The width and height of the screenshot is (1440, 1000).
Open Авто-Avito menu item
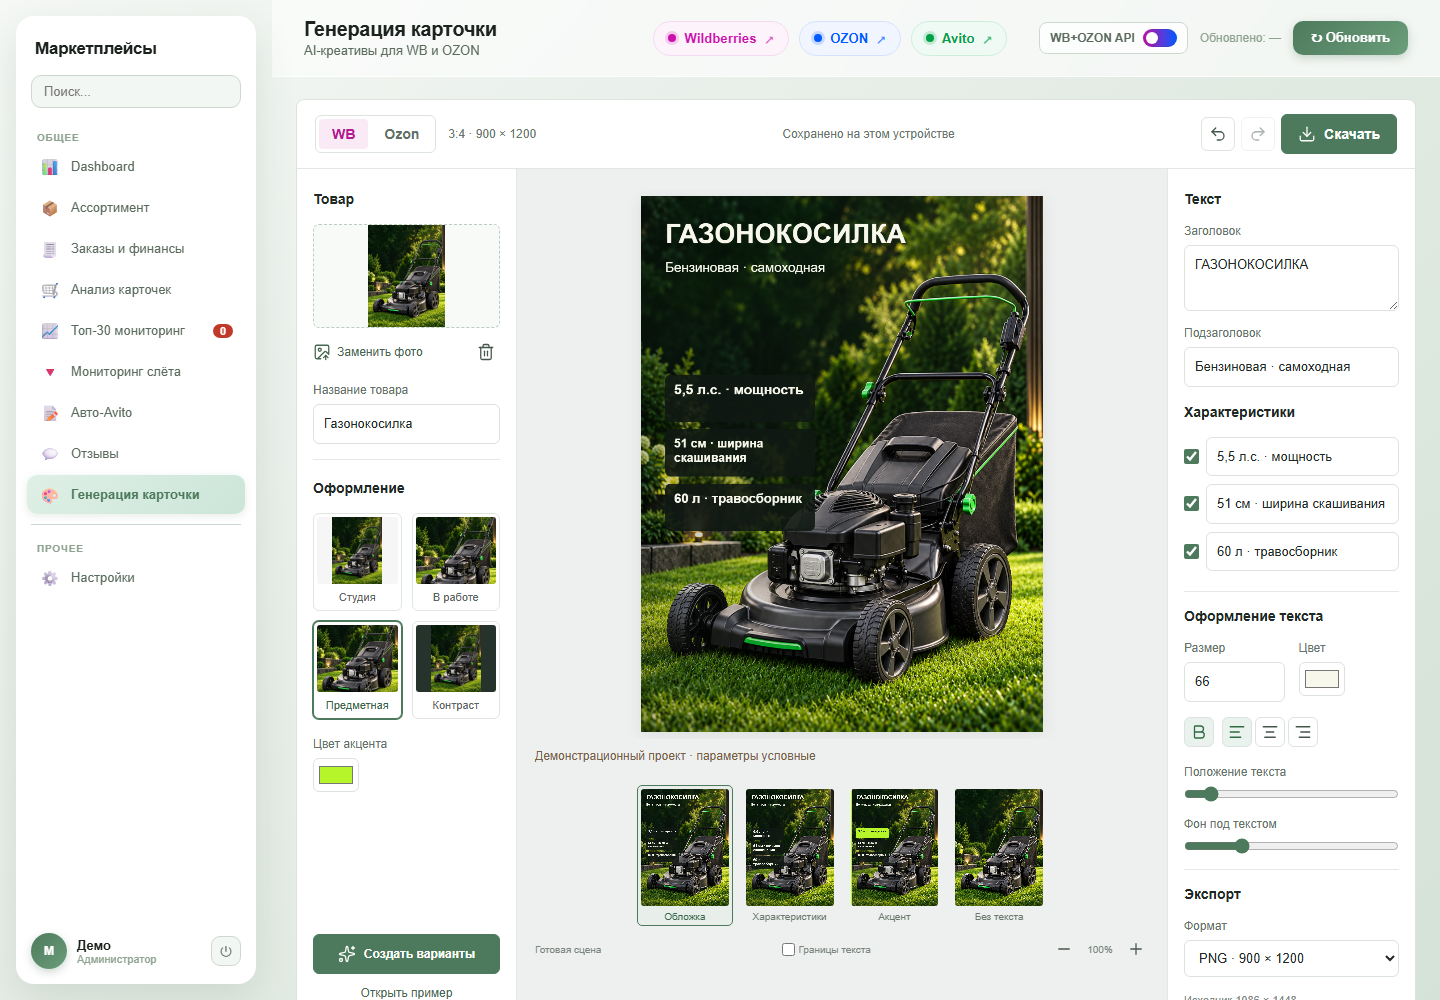click(x=136, y=413)
